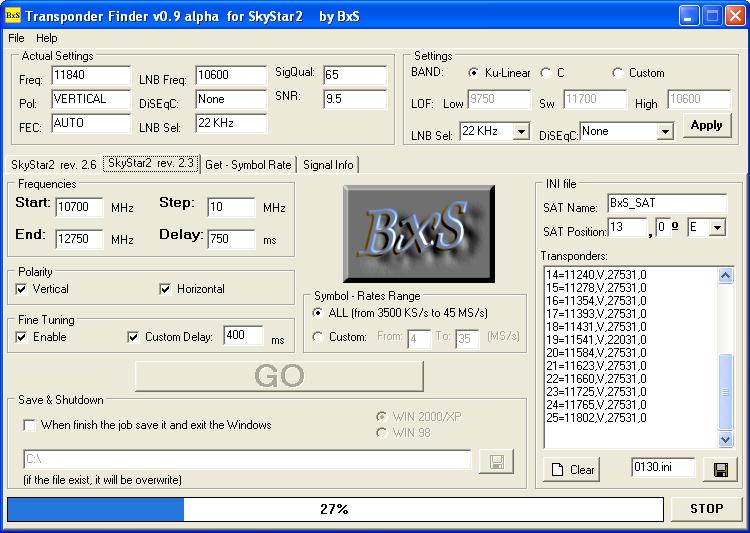This screenshot has width=750, height=533.
Task: Click the LOF Sw field 11700
Action: (x=595, y=100)
